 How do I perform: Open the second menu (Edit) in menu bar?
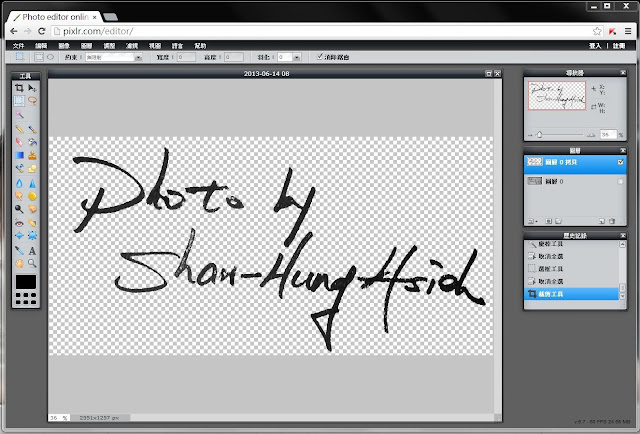click(41, 46)
